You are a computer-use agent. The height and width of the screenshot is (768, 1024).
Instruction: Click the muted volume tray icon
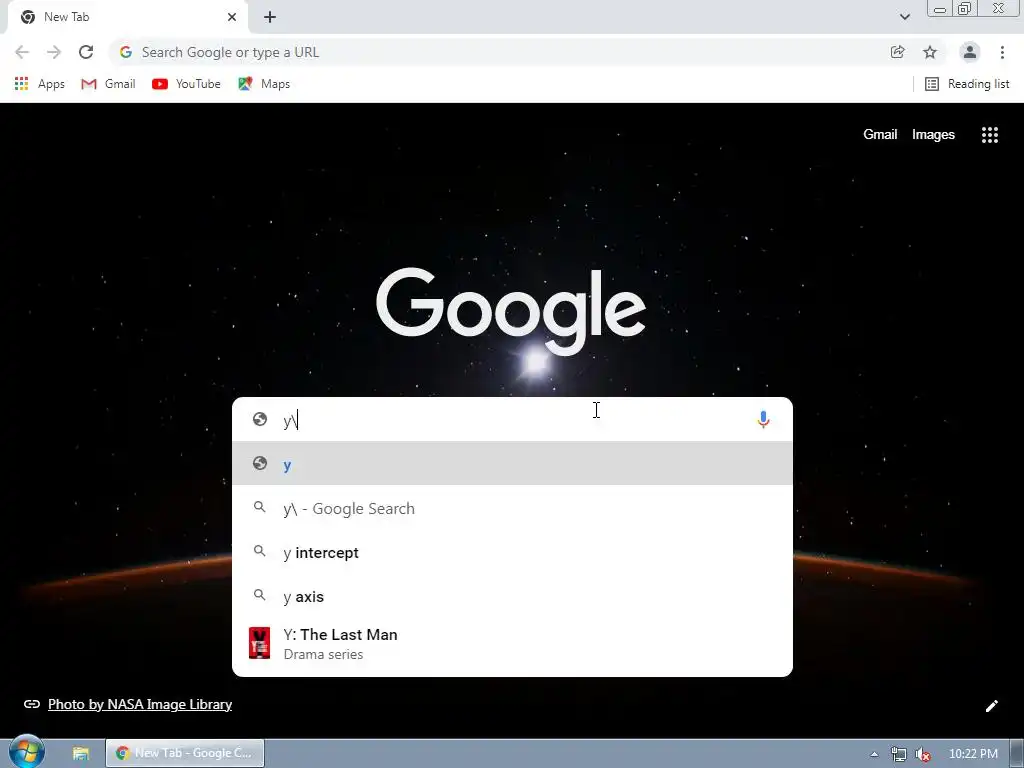point(923,754)
